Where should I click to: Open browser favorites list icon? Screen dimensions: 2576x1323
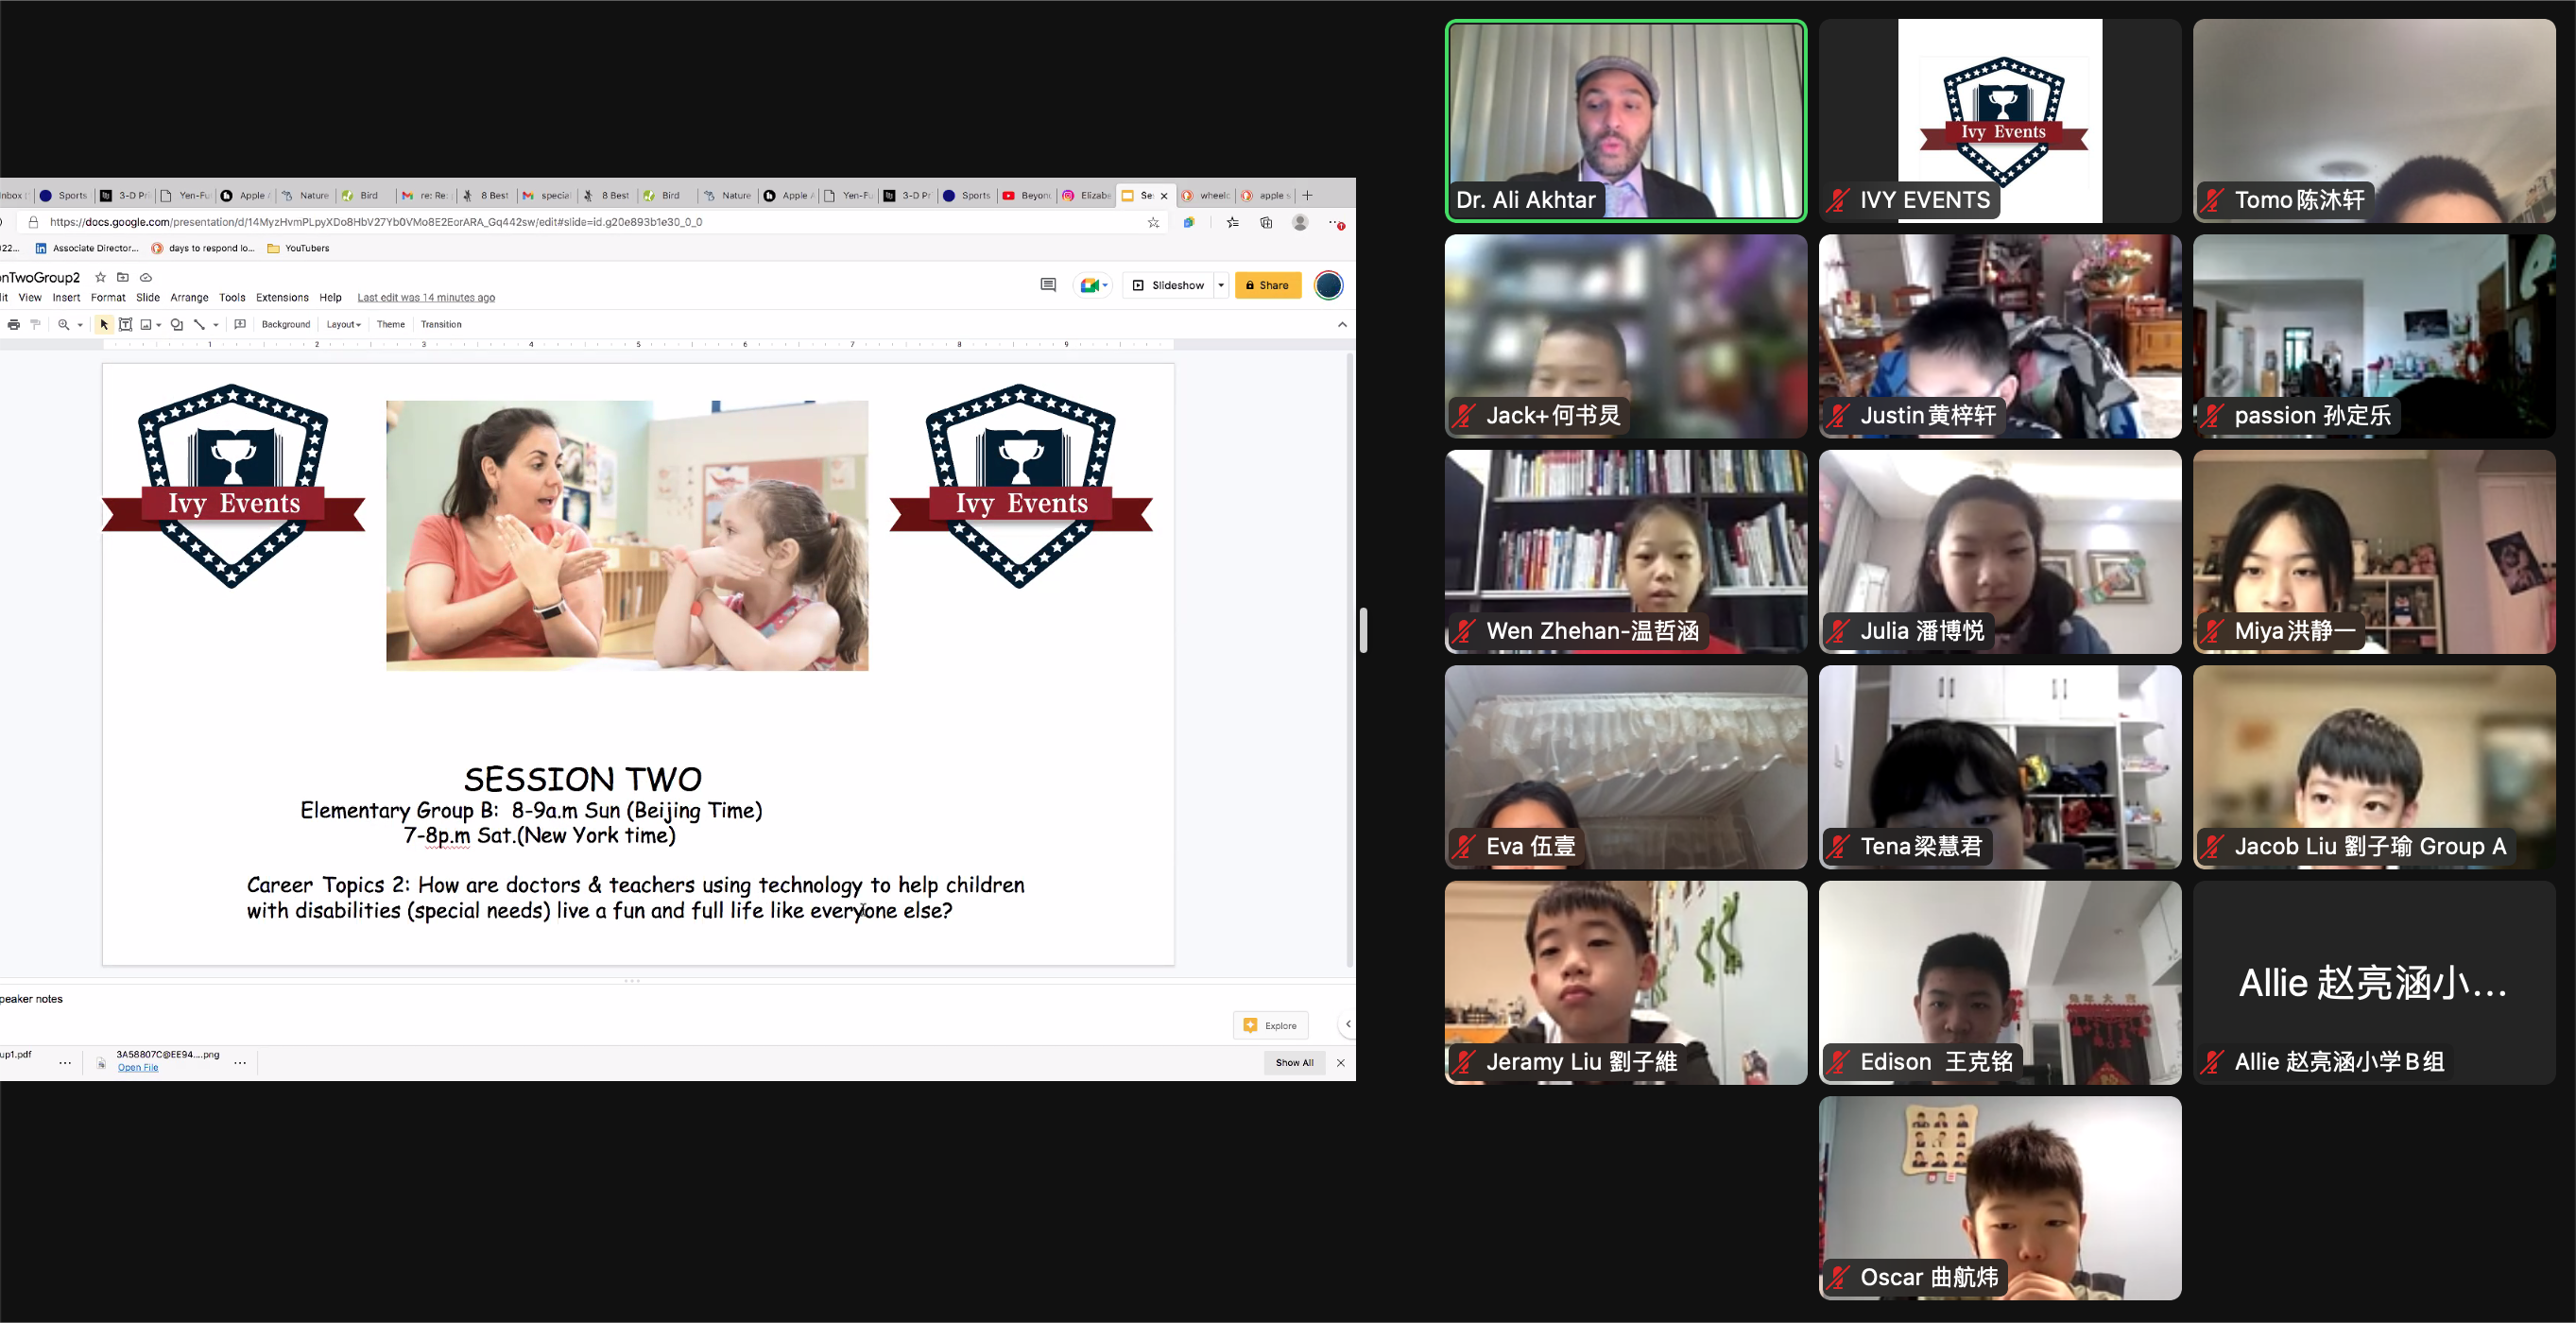(1233, 223)
